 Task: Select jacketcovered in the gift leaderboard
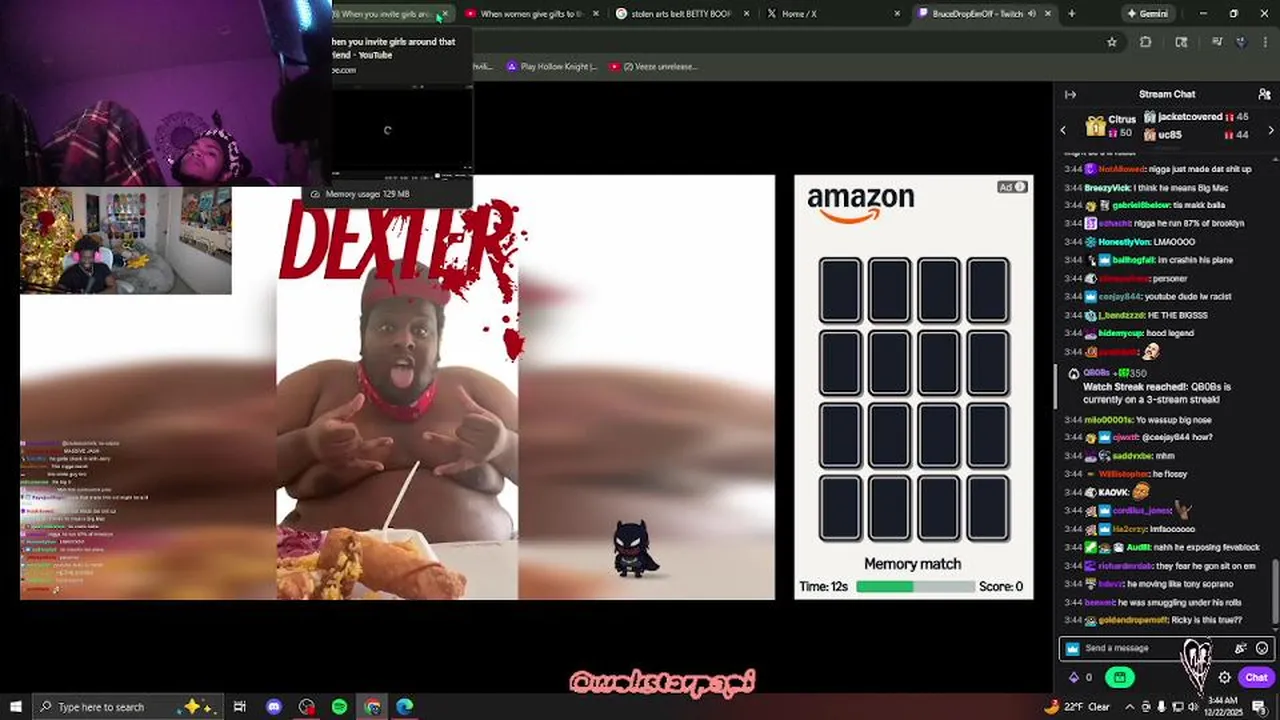pos(1196,117)
